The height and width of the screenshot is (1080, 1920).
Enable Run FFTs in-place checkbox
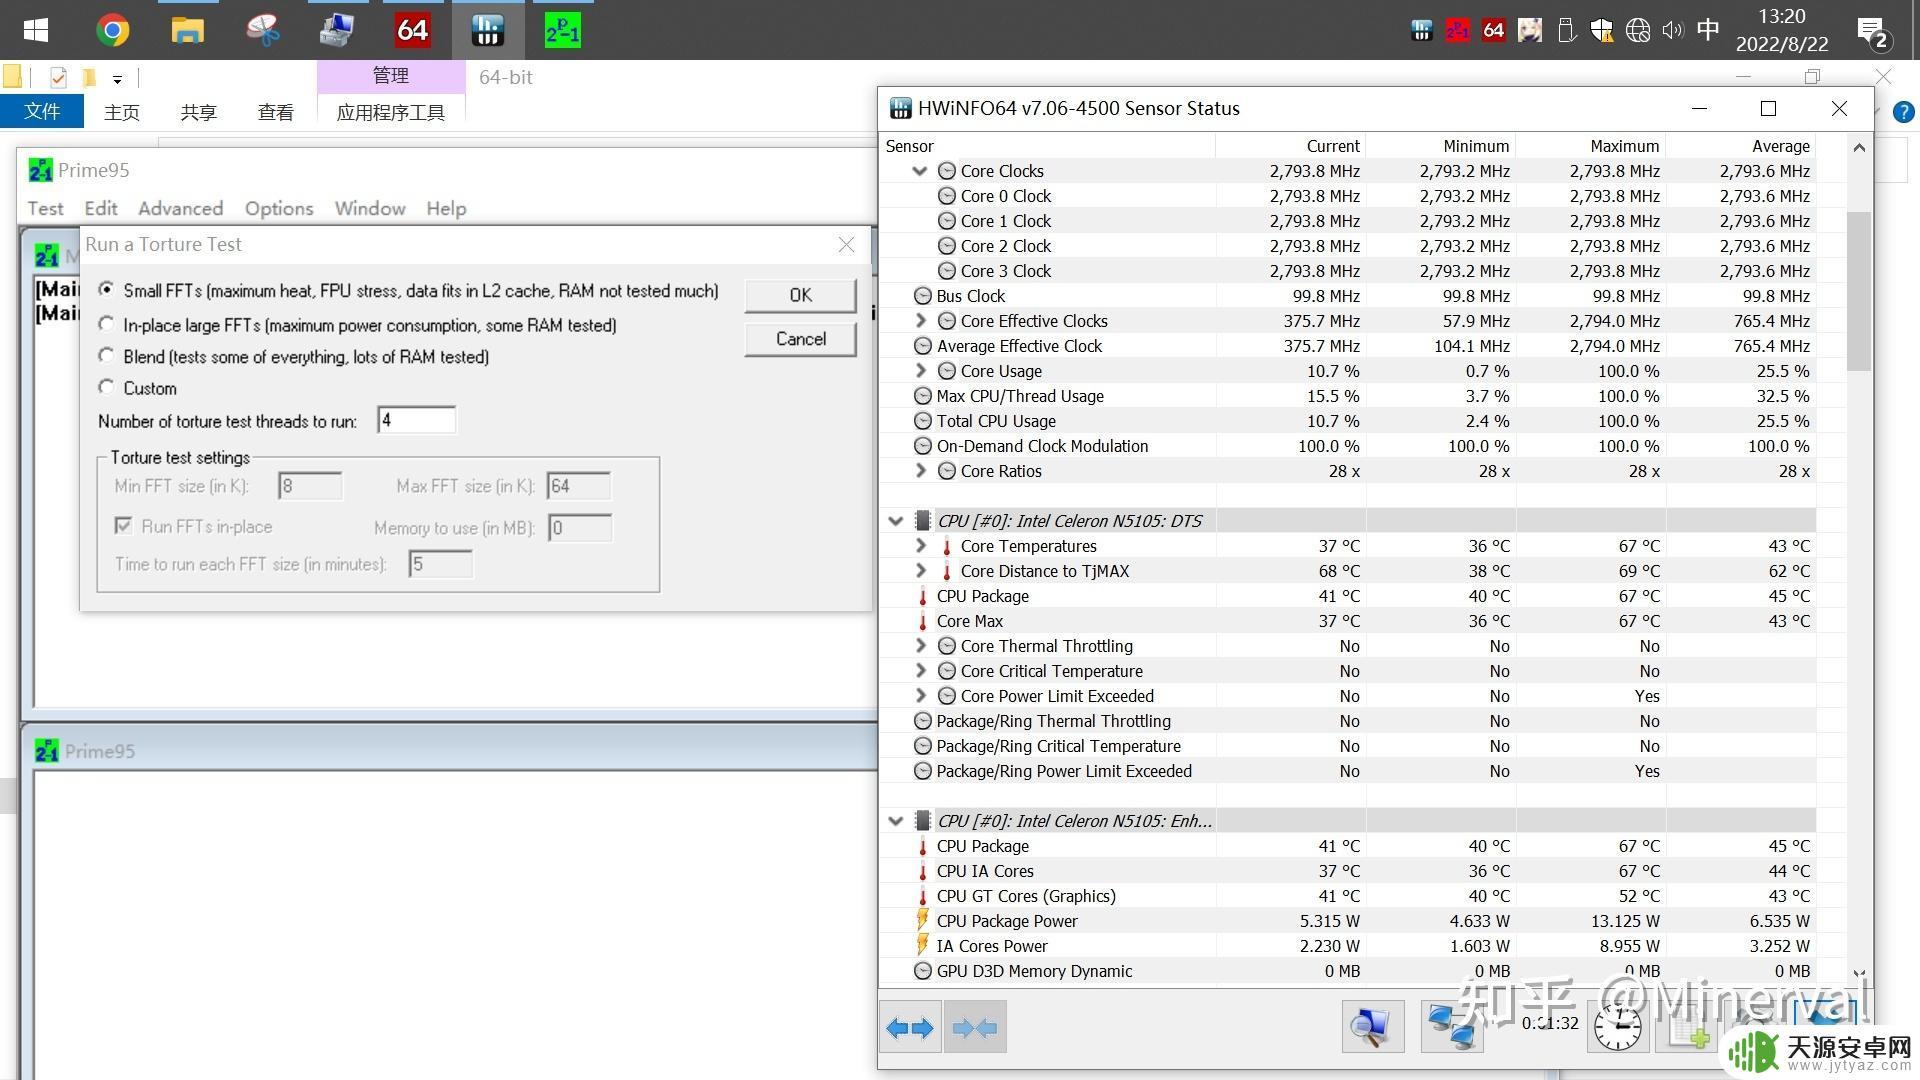coord(125,524)
